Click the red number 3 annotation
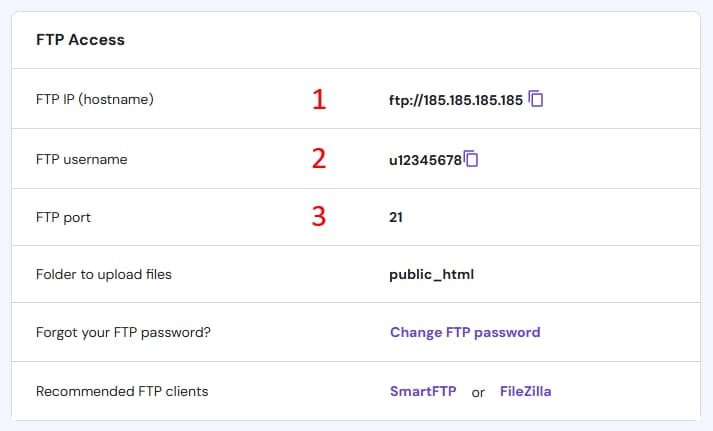This screenshot has height=431, width=713. [319, 216]
